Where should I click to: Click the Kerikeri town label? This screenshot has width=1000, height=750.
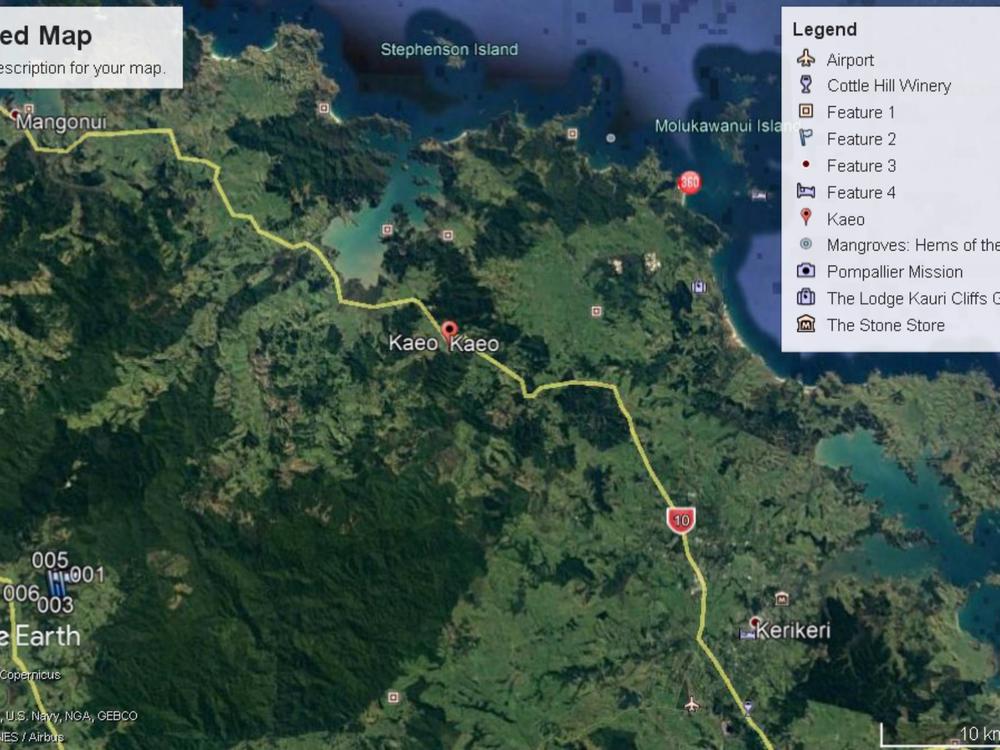point(793,631)
